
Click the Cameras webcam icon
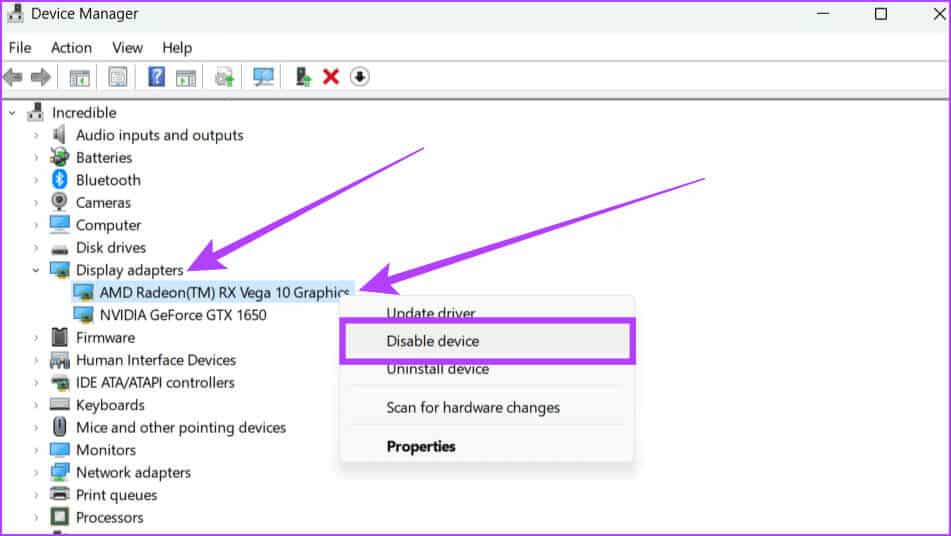click(x=59, y=202)
